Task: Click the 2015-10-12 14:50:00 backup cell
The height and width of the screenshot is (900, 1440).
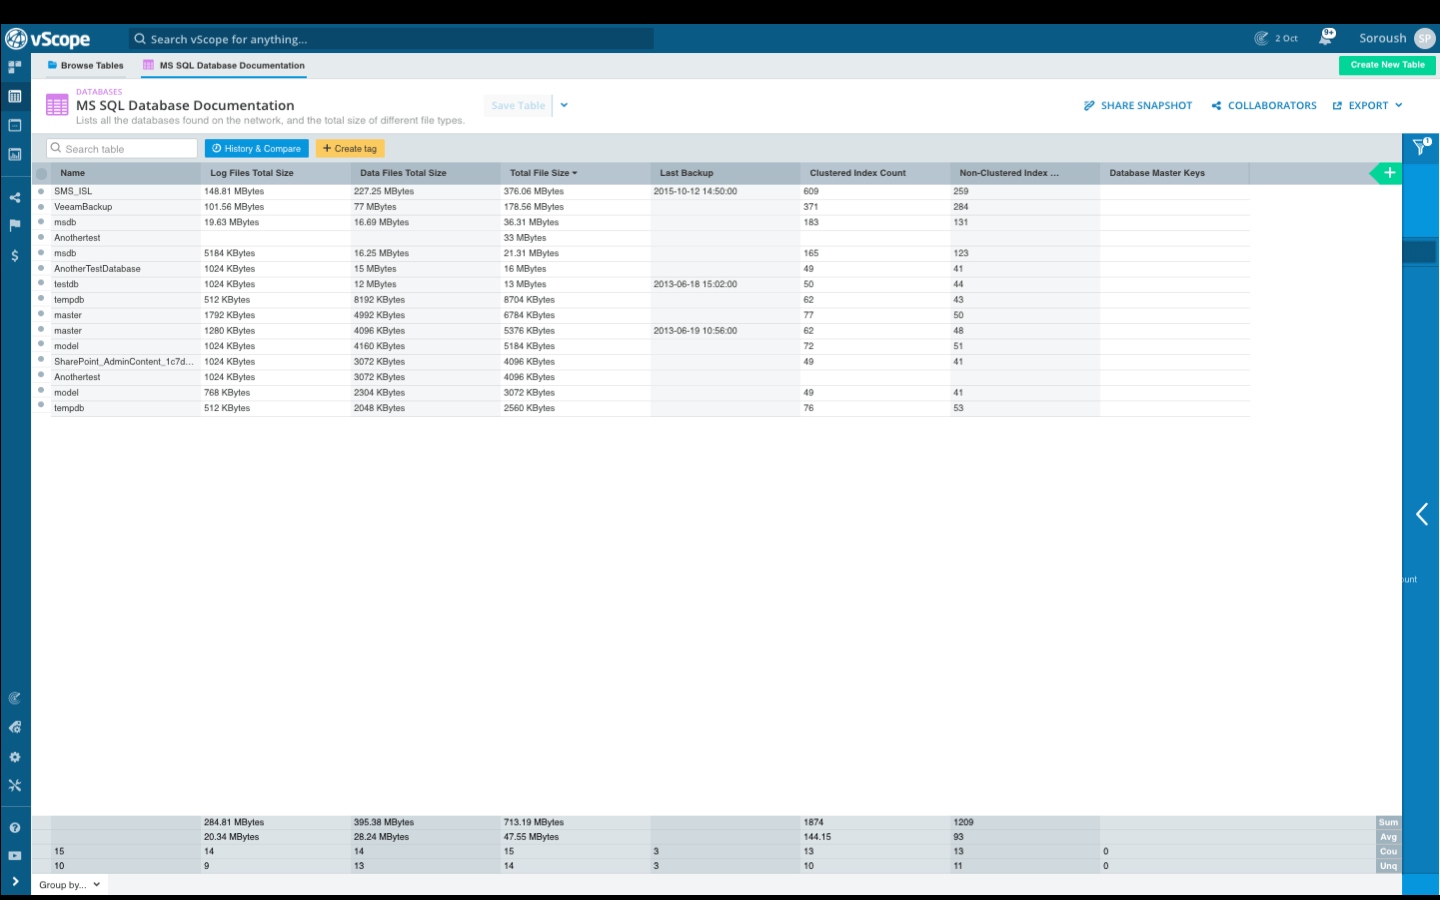Action: (x=695, y=191)
